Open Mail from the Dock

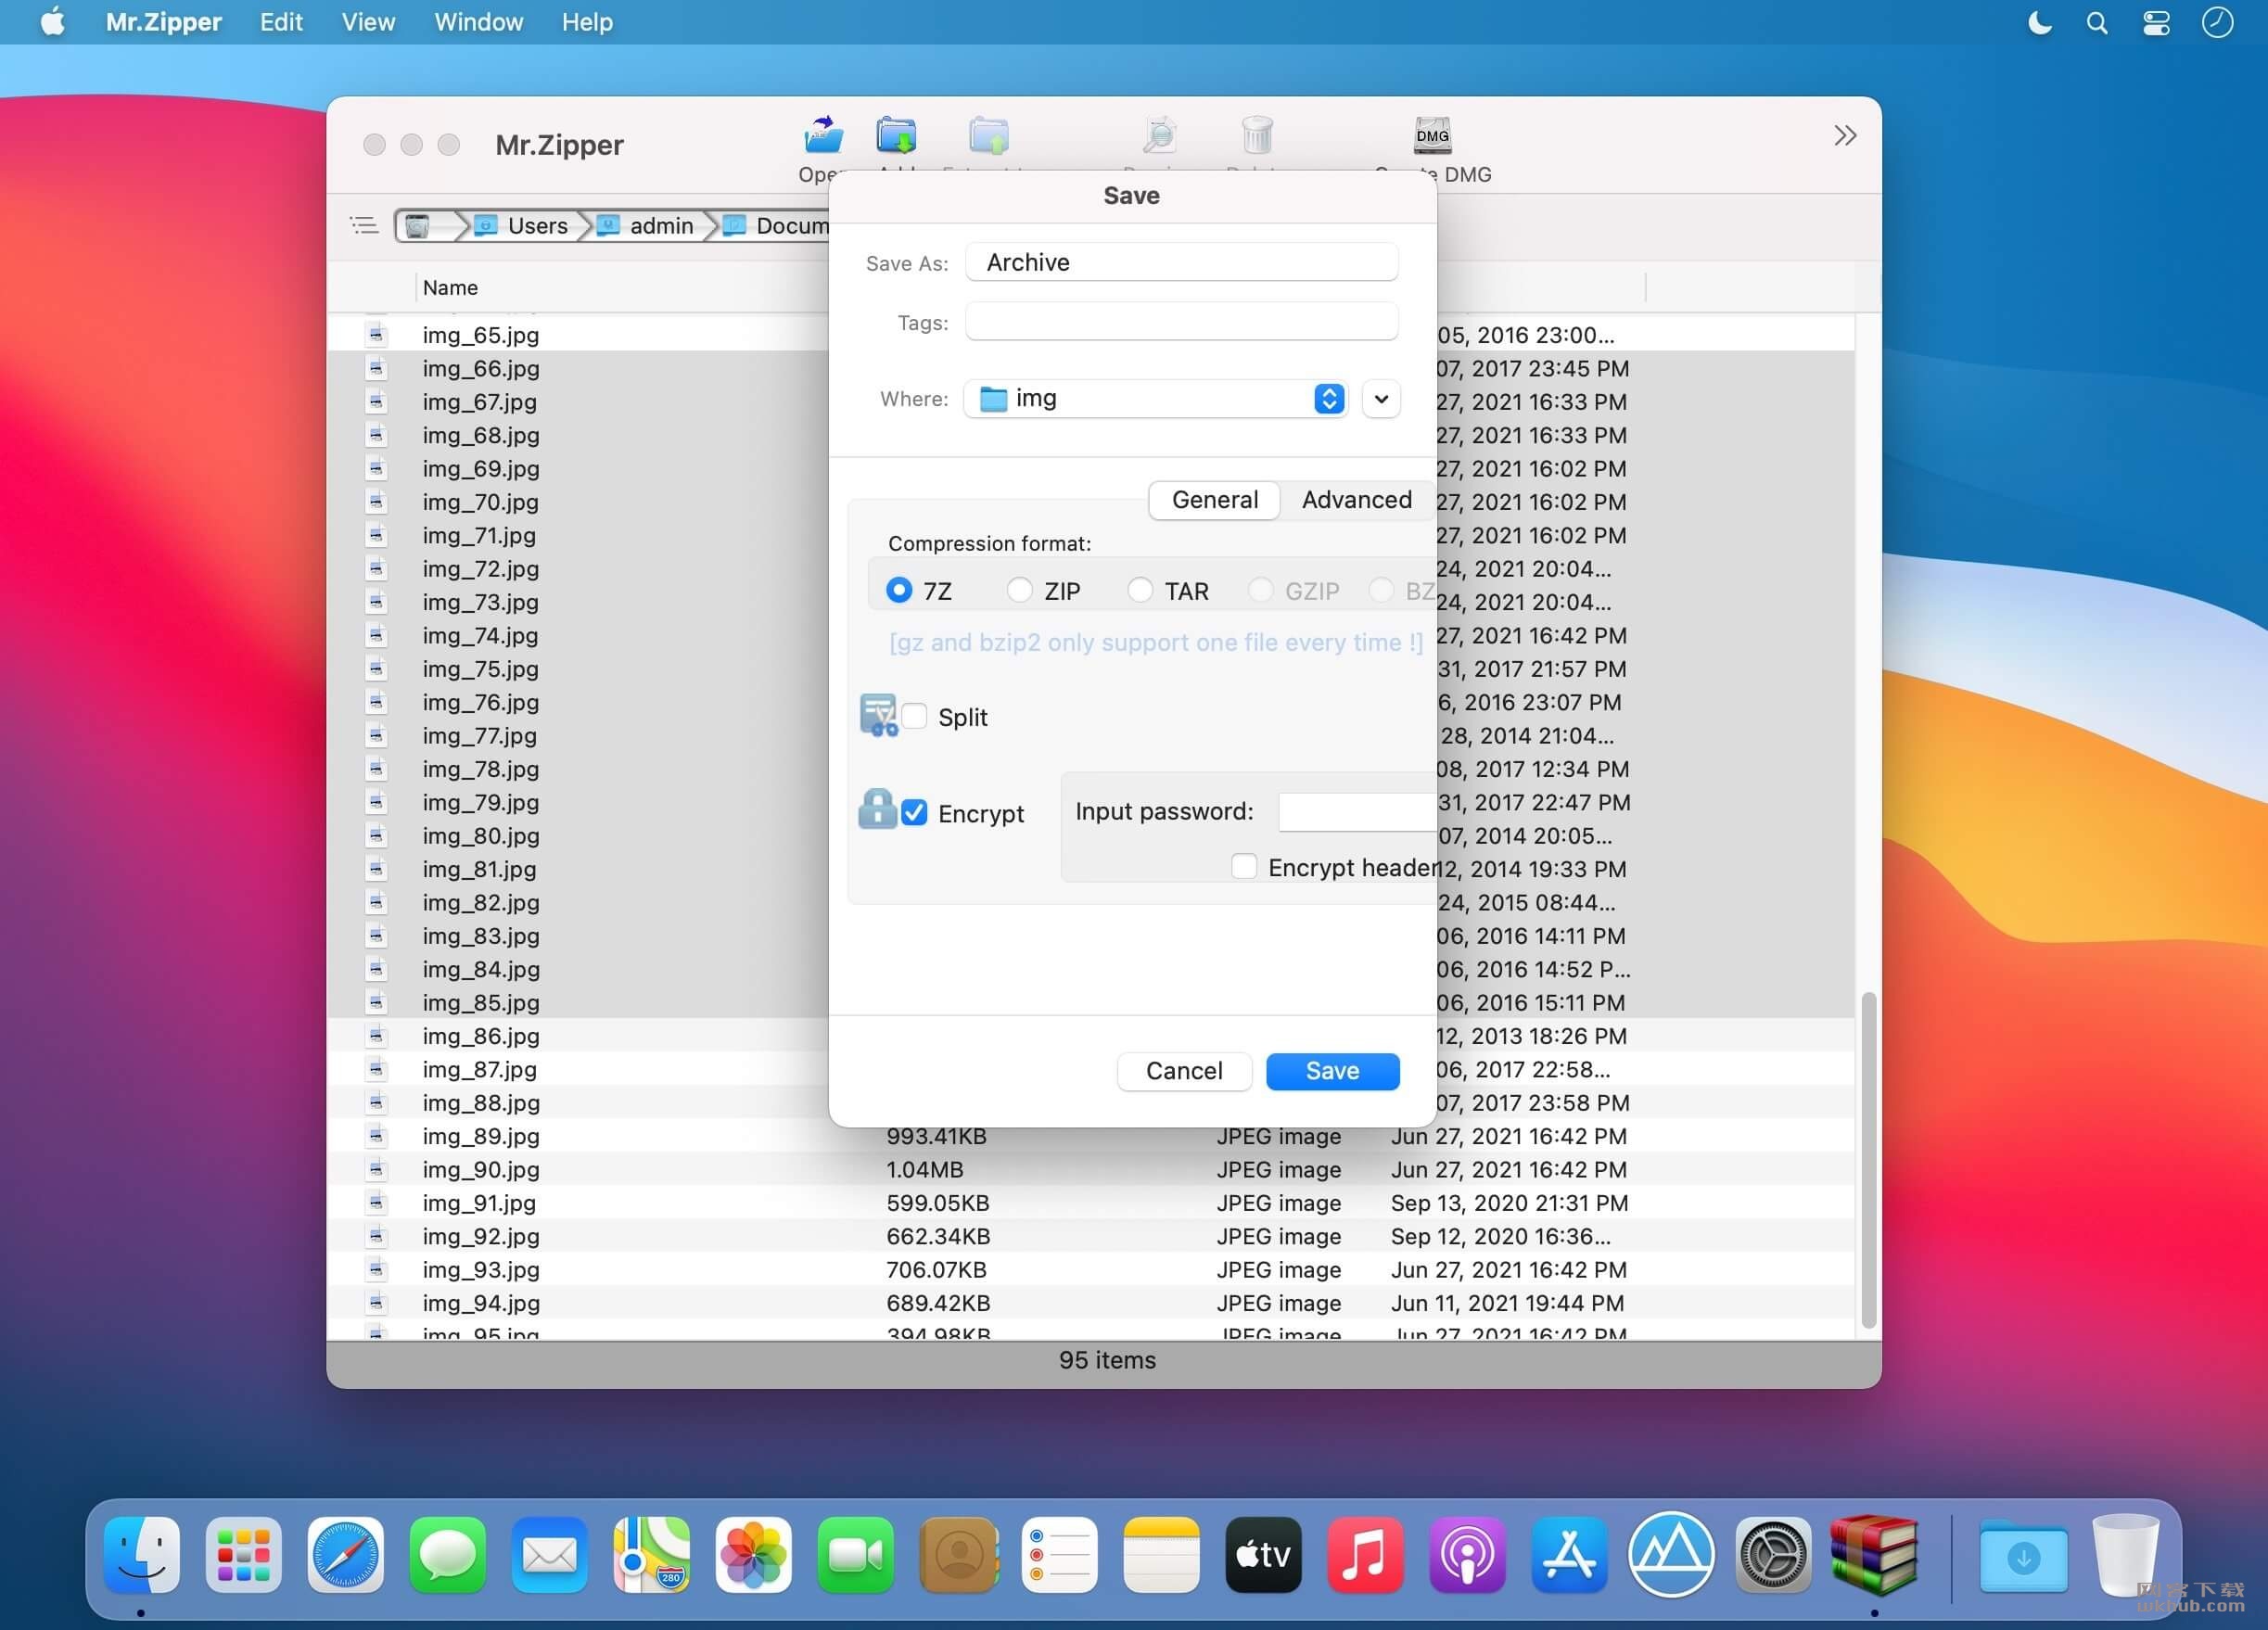tap(550, 1555)
